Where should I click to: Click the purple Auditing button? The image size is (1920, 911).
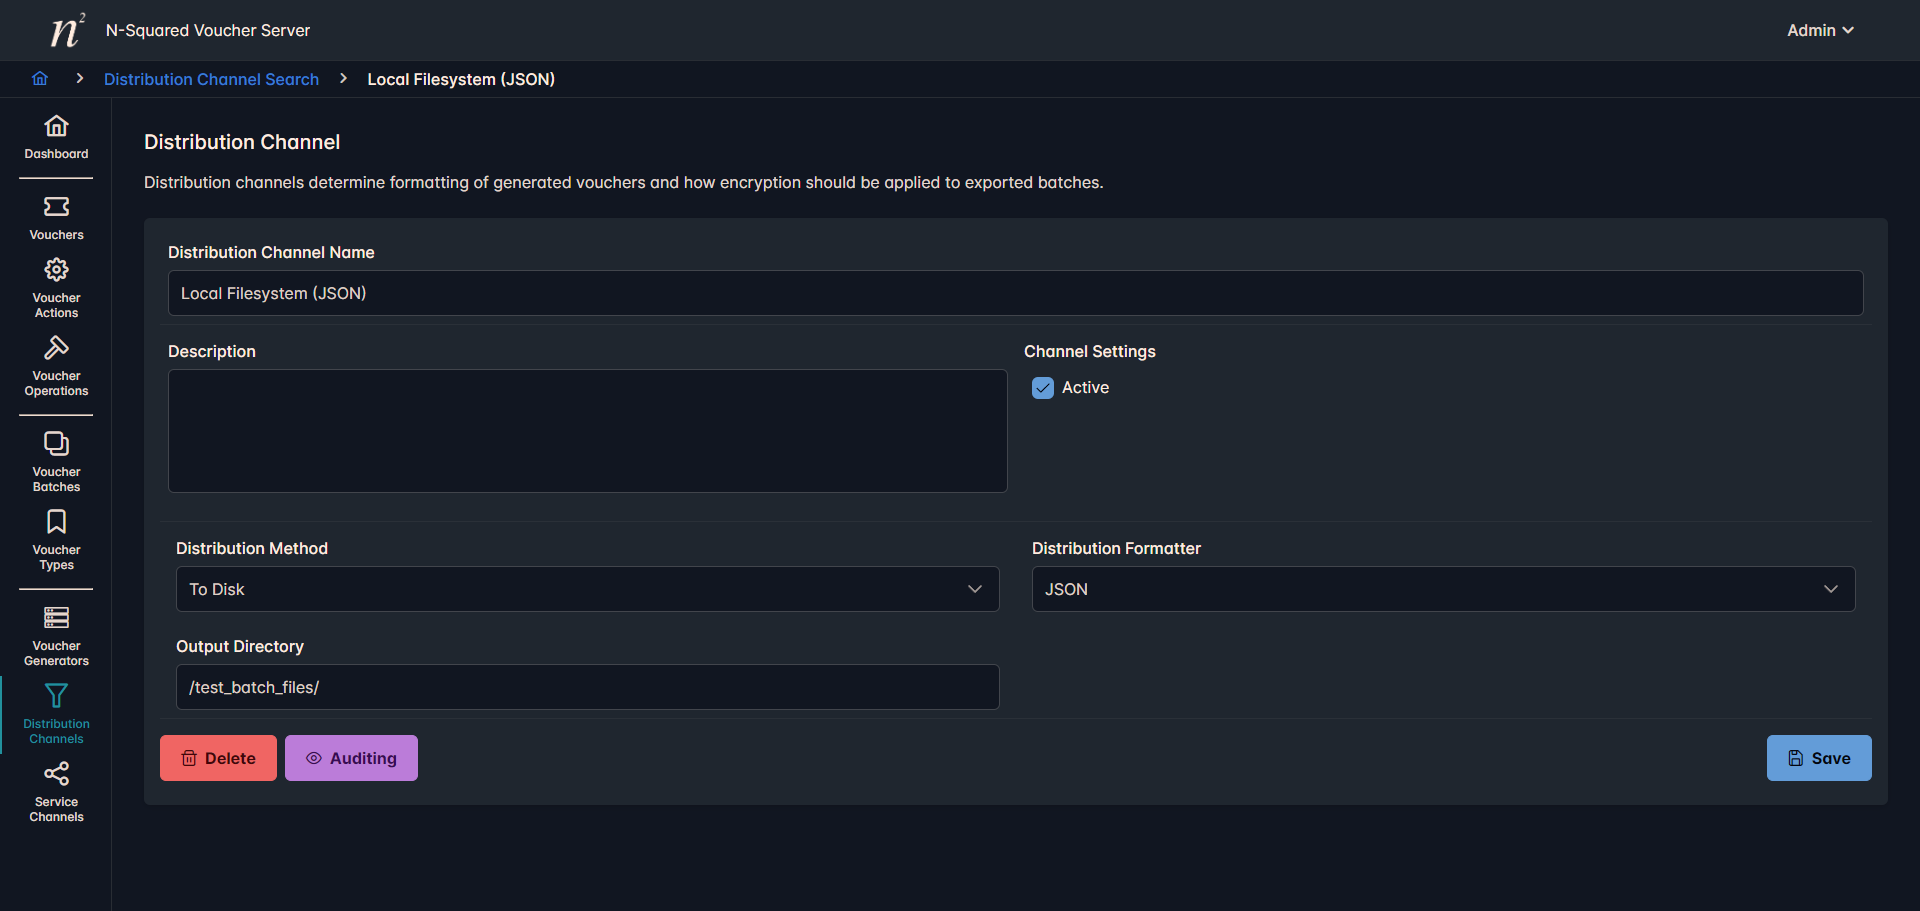[351, 758]
